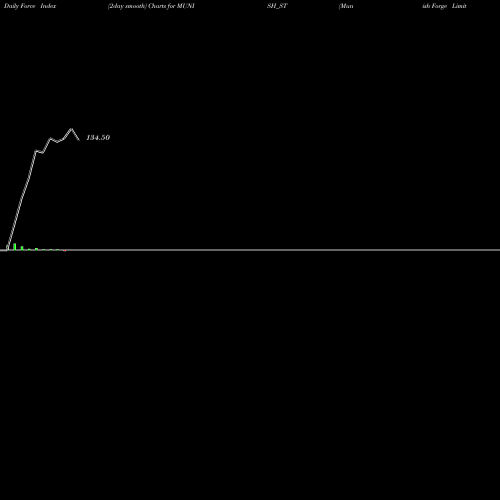Click the 'ish Forge Limit' header text

coord(444,6)
